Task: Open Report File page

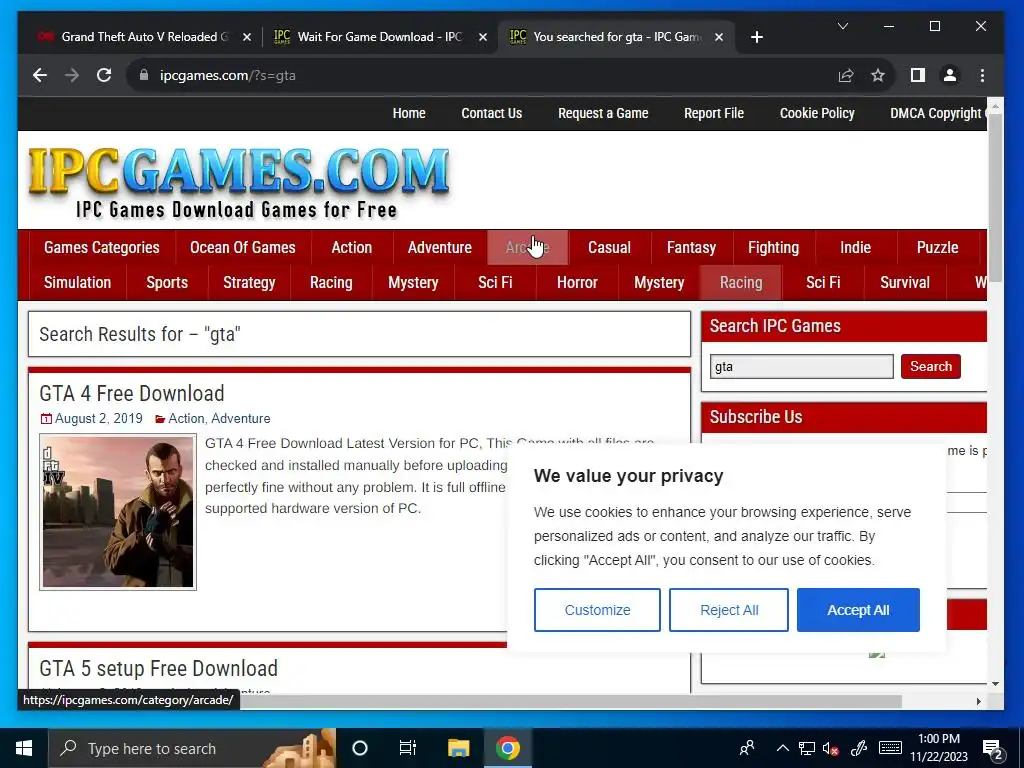Action: (714, 114)
